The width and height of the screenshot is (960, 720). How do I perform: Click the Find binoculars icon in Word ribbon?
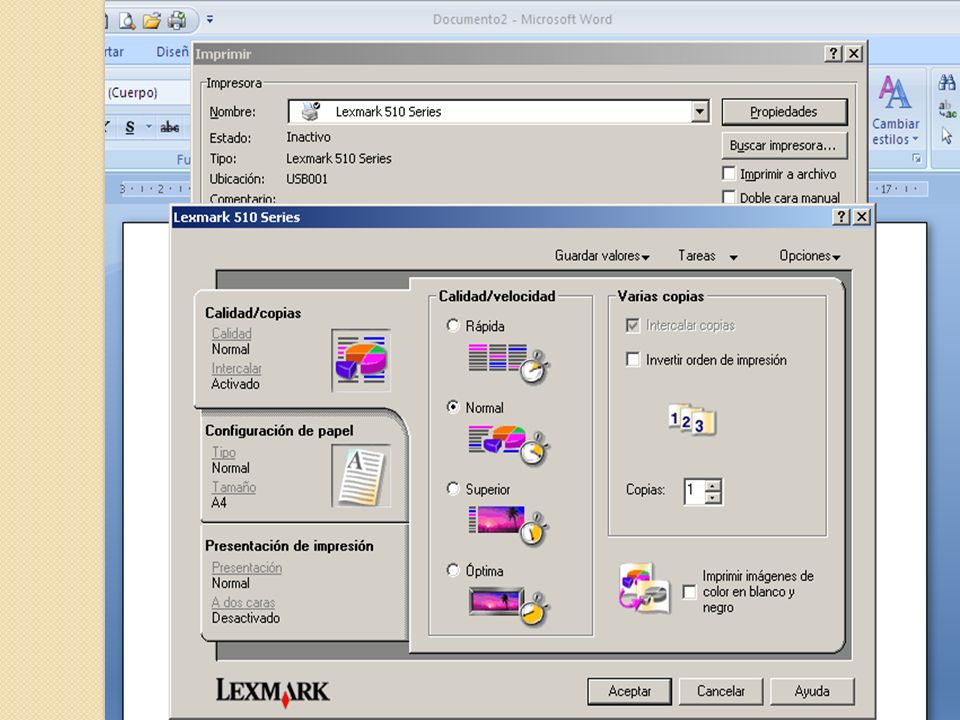click(x=947, y=83)
